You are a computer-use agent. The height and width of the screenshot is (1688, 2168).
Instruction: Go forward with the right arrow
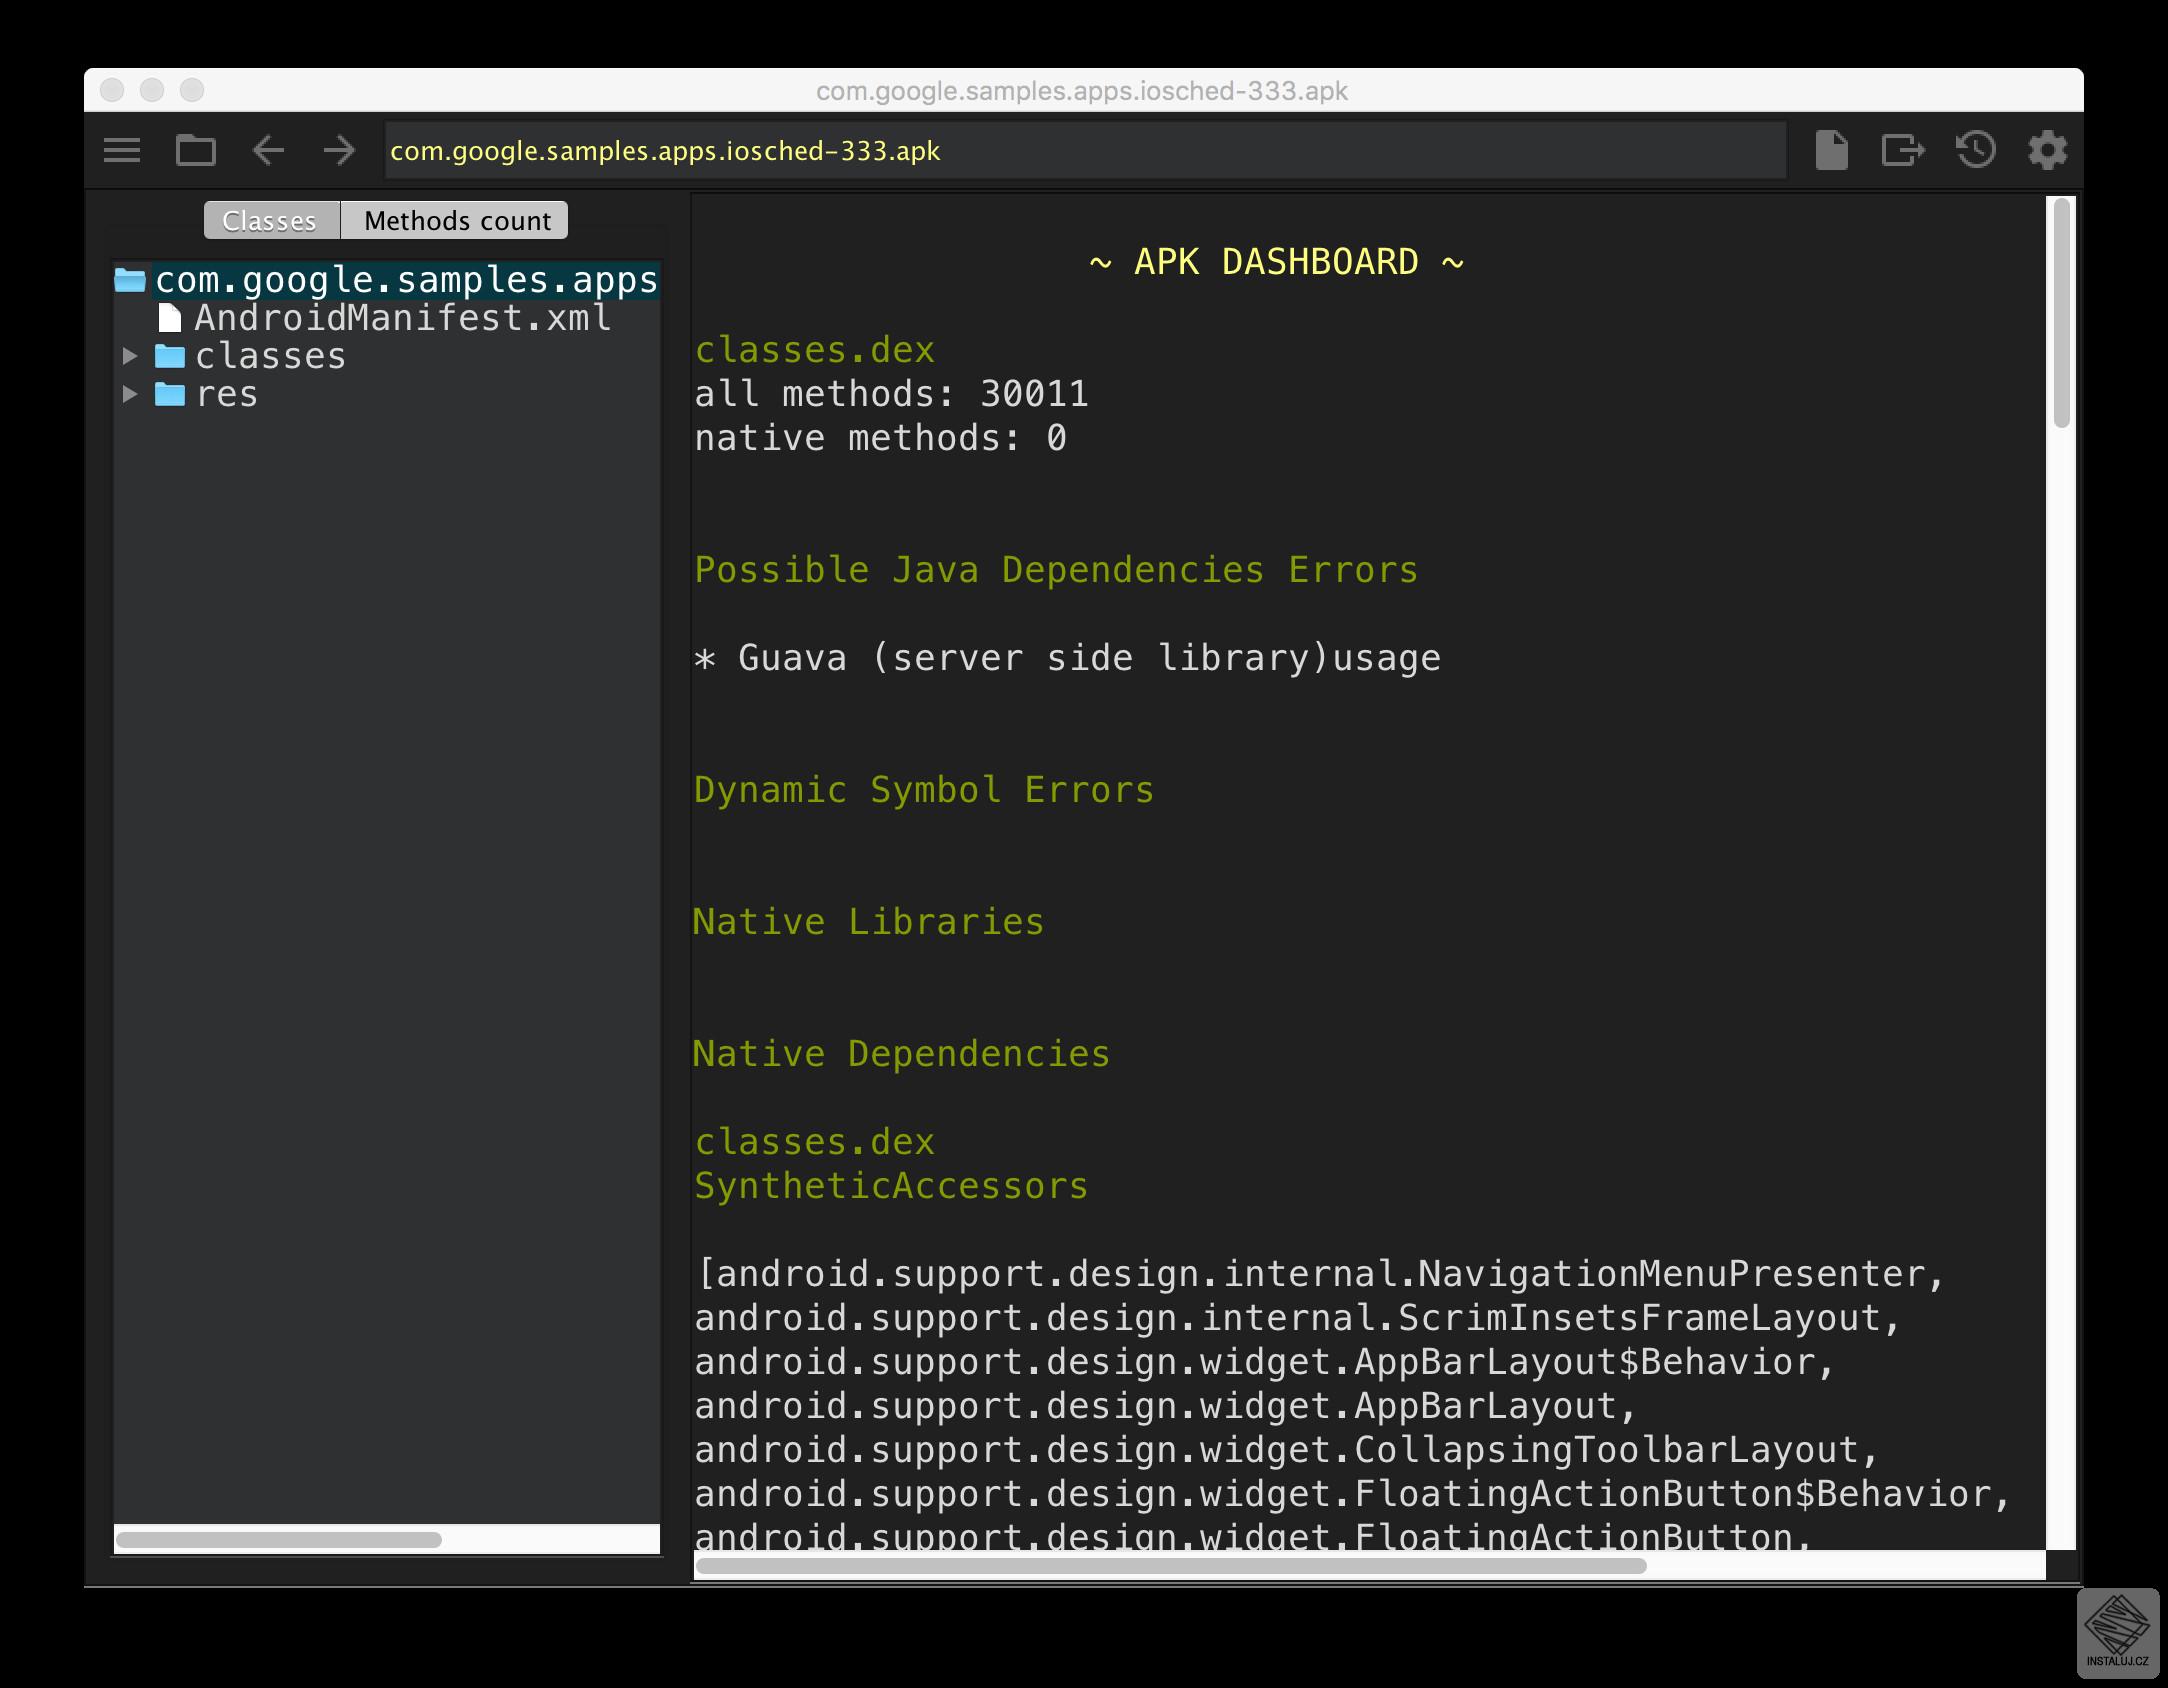pyautogui.click(x=340, y=151)
